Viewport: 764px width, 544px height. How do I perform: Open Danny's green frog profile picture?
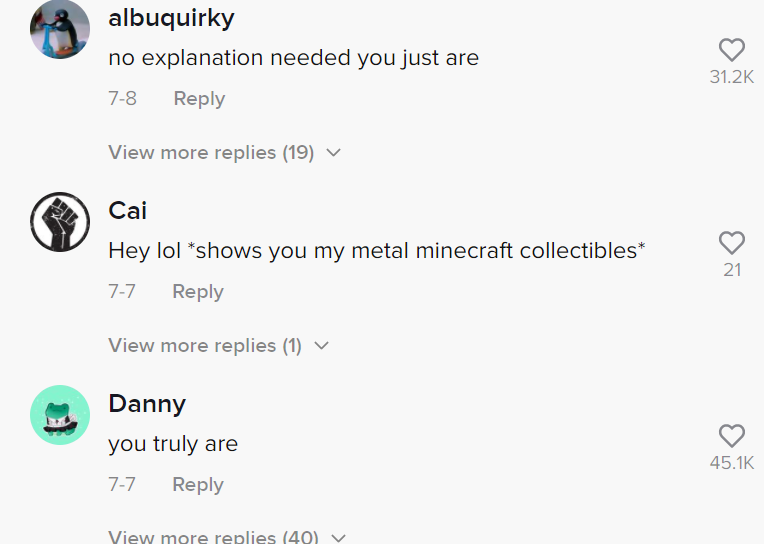point(60,415)
